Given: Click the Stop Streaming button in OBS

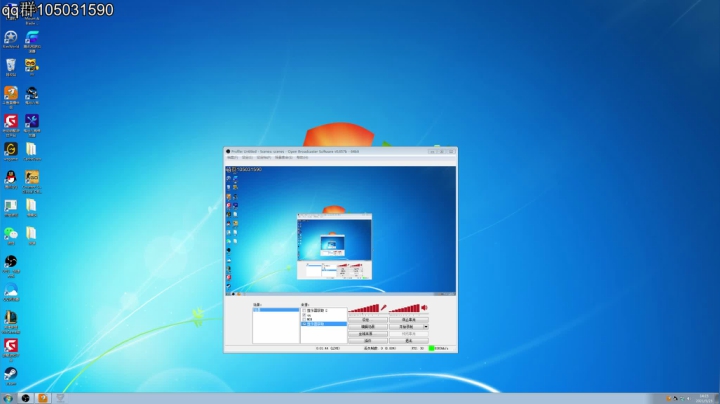Looking at the screenshot, I should click(x=409, y=320).
